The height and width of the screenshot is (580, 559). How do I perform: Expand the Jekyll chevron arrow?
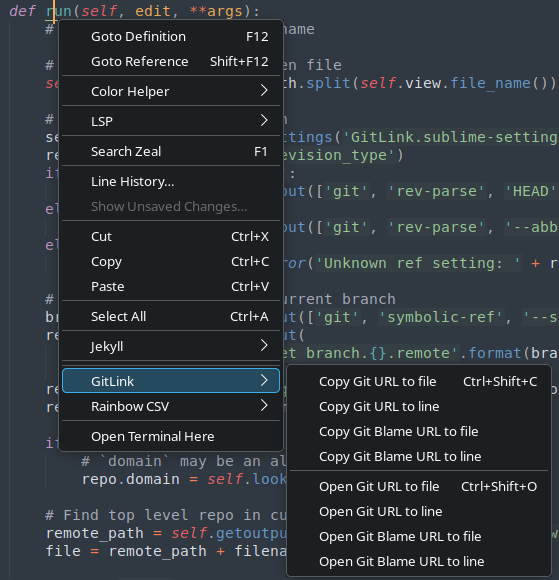264,345
